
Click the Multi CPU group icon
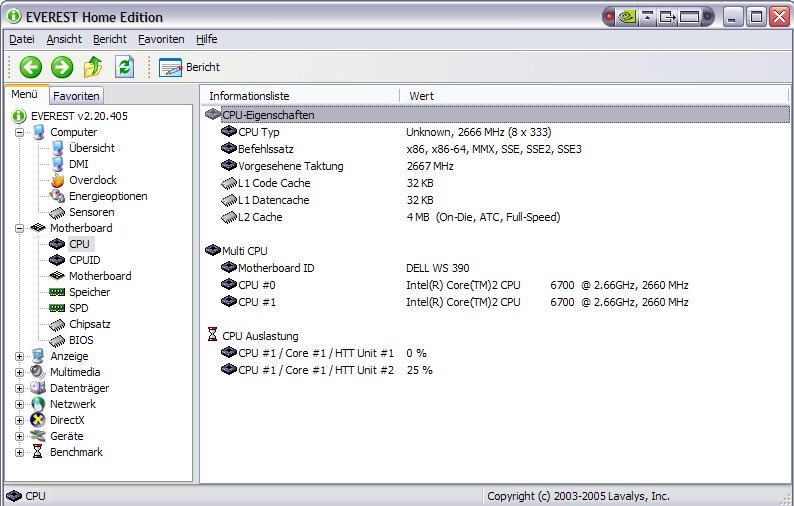[x=213, y=250]
